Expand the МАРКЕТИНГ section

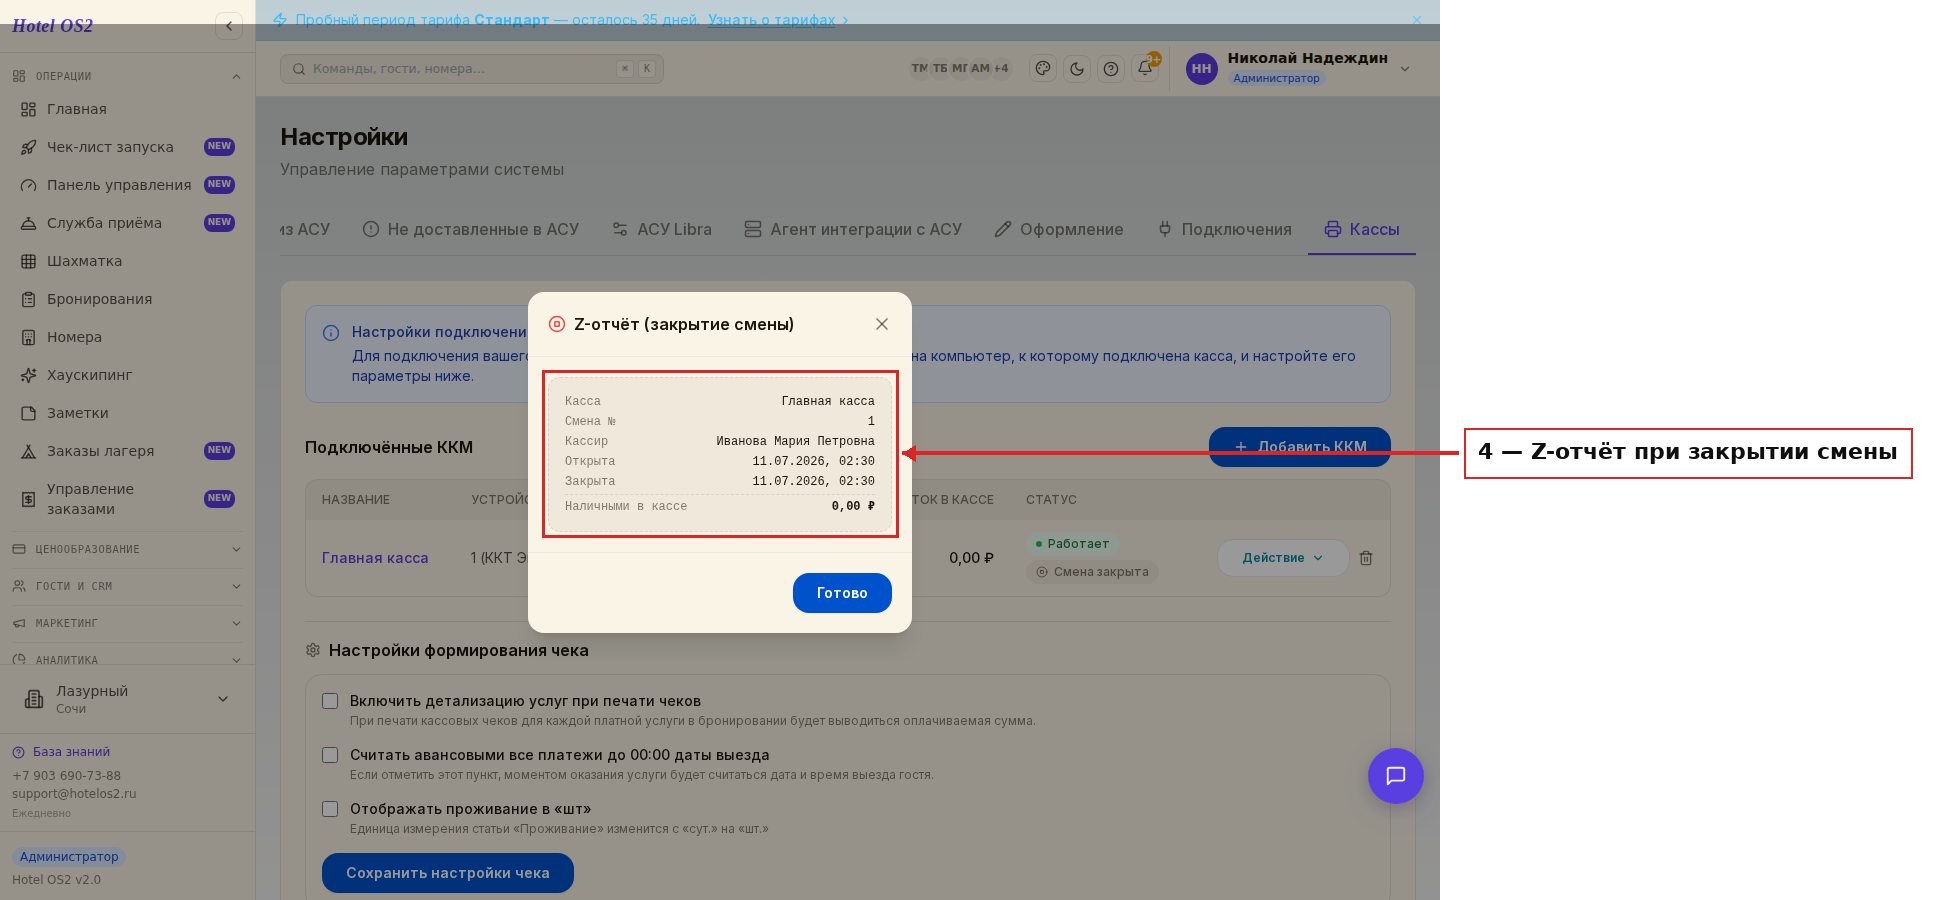(127, 623)
